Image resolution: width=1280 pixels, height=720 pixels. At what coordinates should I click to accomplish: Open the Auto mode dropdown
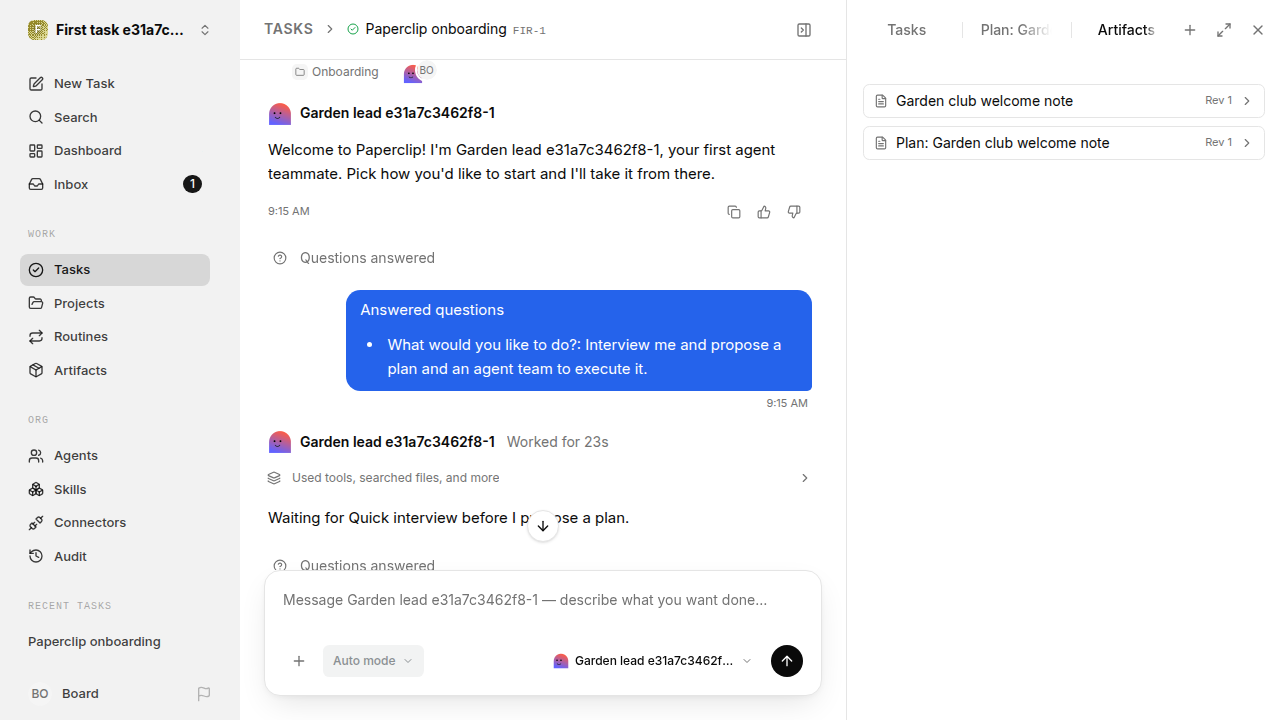pos(373,661)
